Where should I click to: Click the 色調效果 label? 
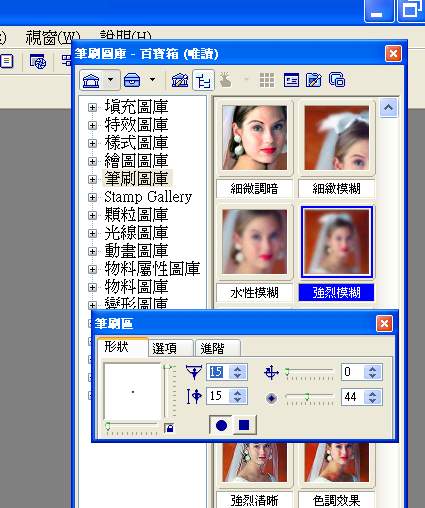(337, 500)
